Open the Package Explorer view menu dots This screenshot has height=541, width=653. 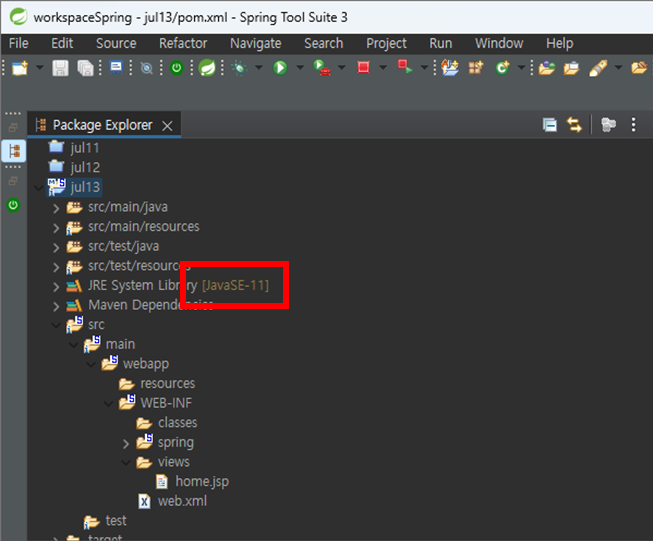click(x=633, y=125)
